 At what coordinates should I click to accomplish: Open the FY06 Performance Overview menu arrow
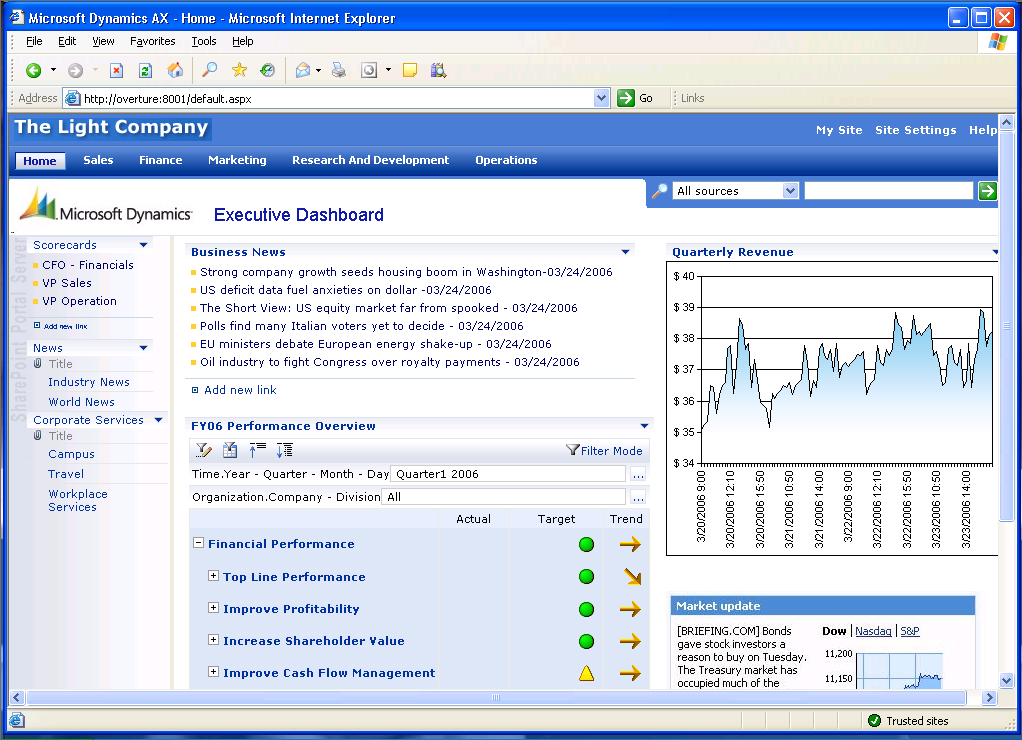[x=645, y=426]
